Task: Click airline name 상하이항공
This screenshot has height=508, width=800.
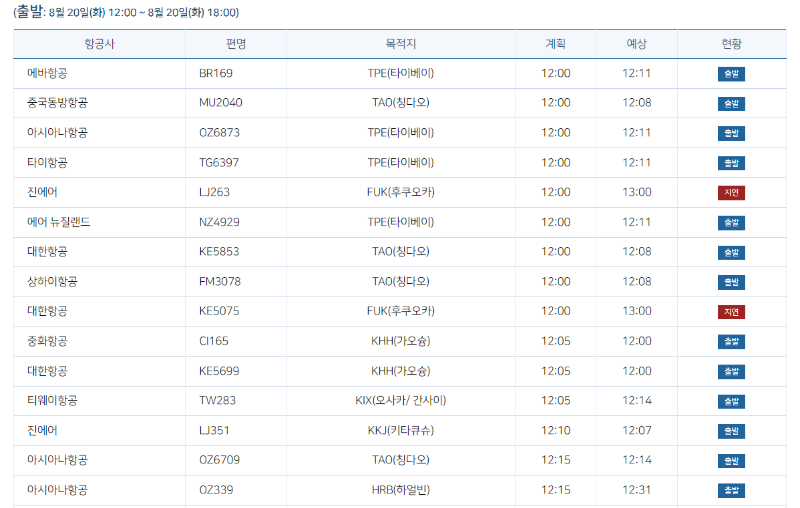Action: (52, 282)
